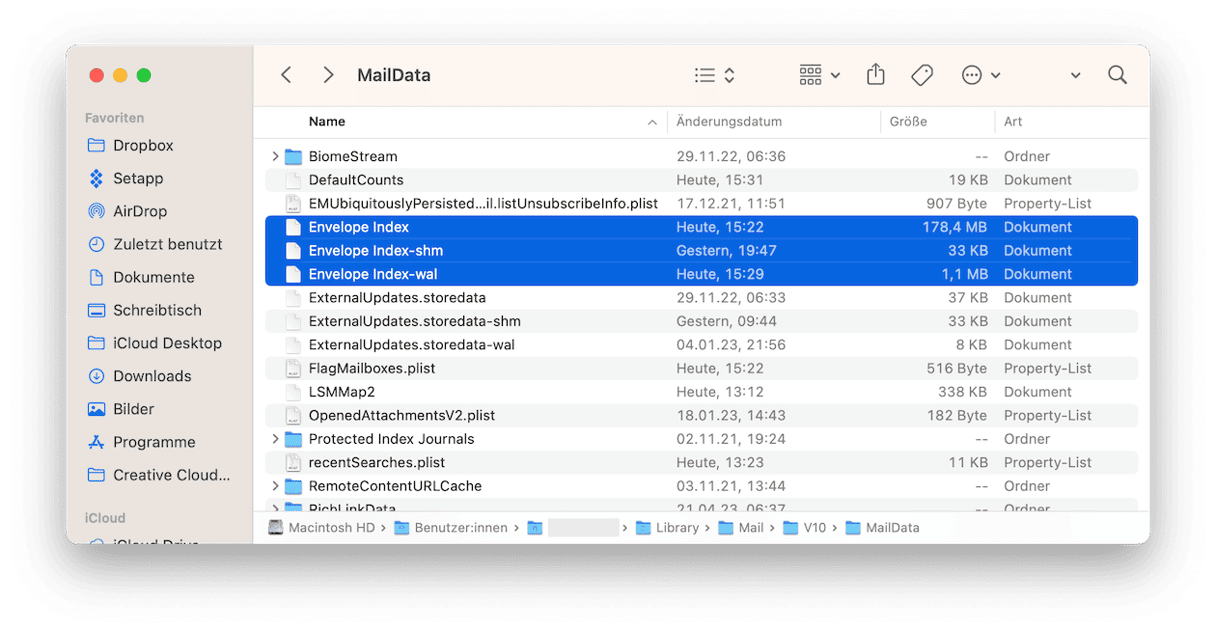Open the search magnifier icon

1117,76
